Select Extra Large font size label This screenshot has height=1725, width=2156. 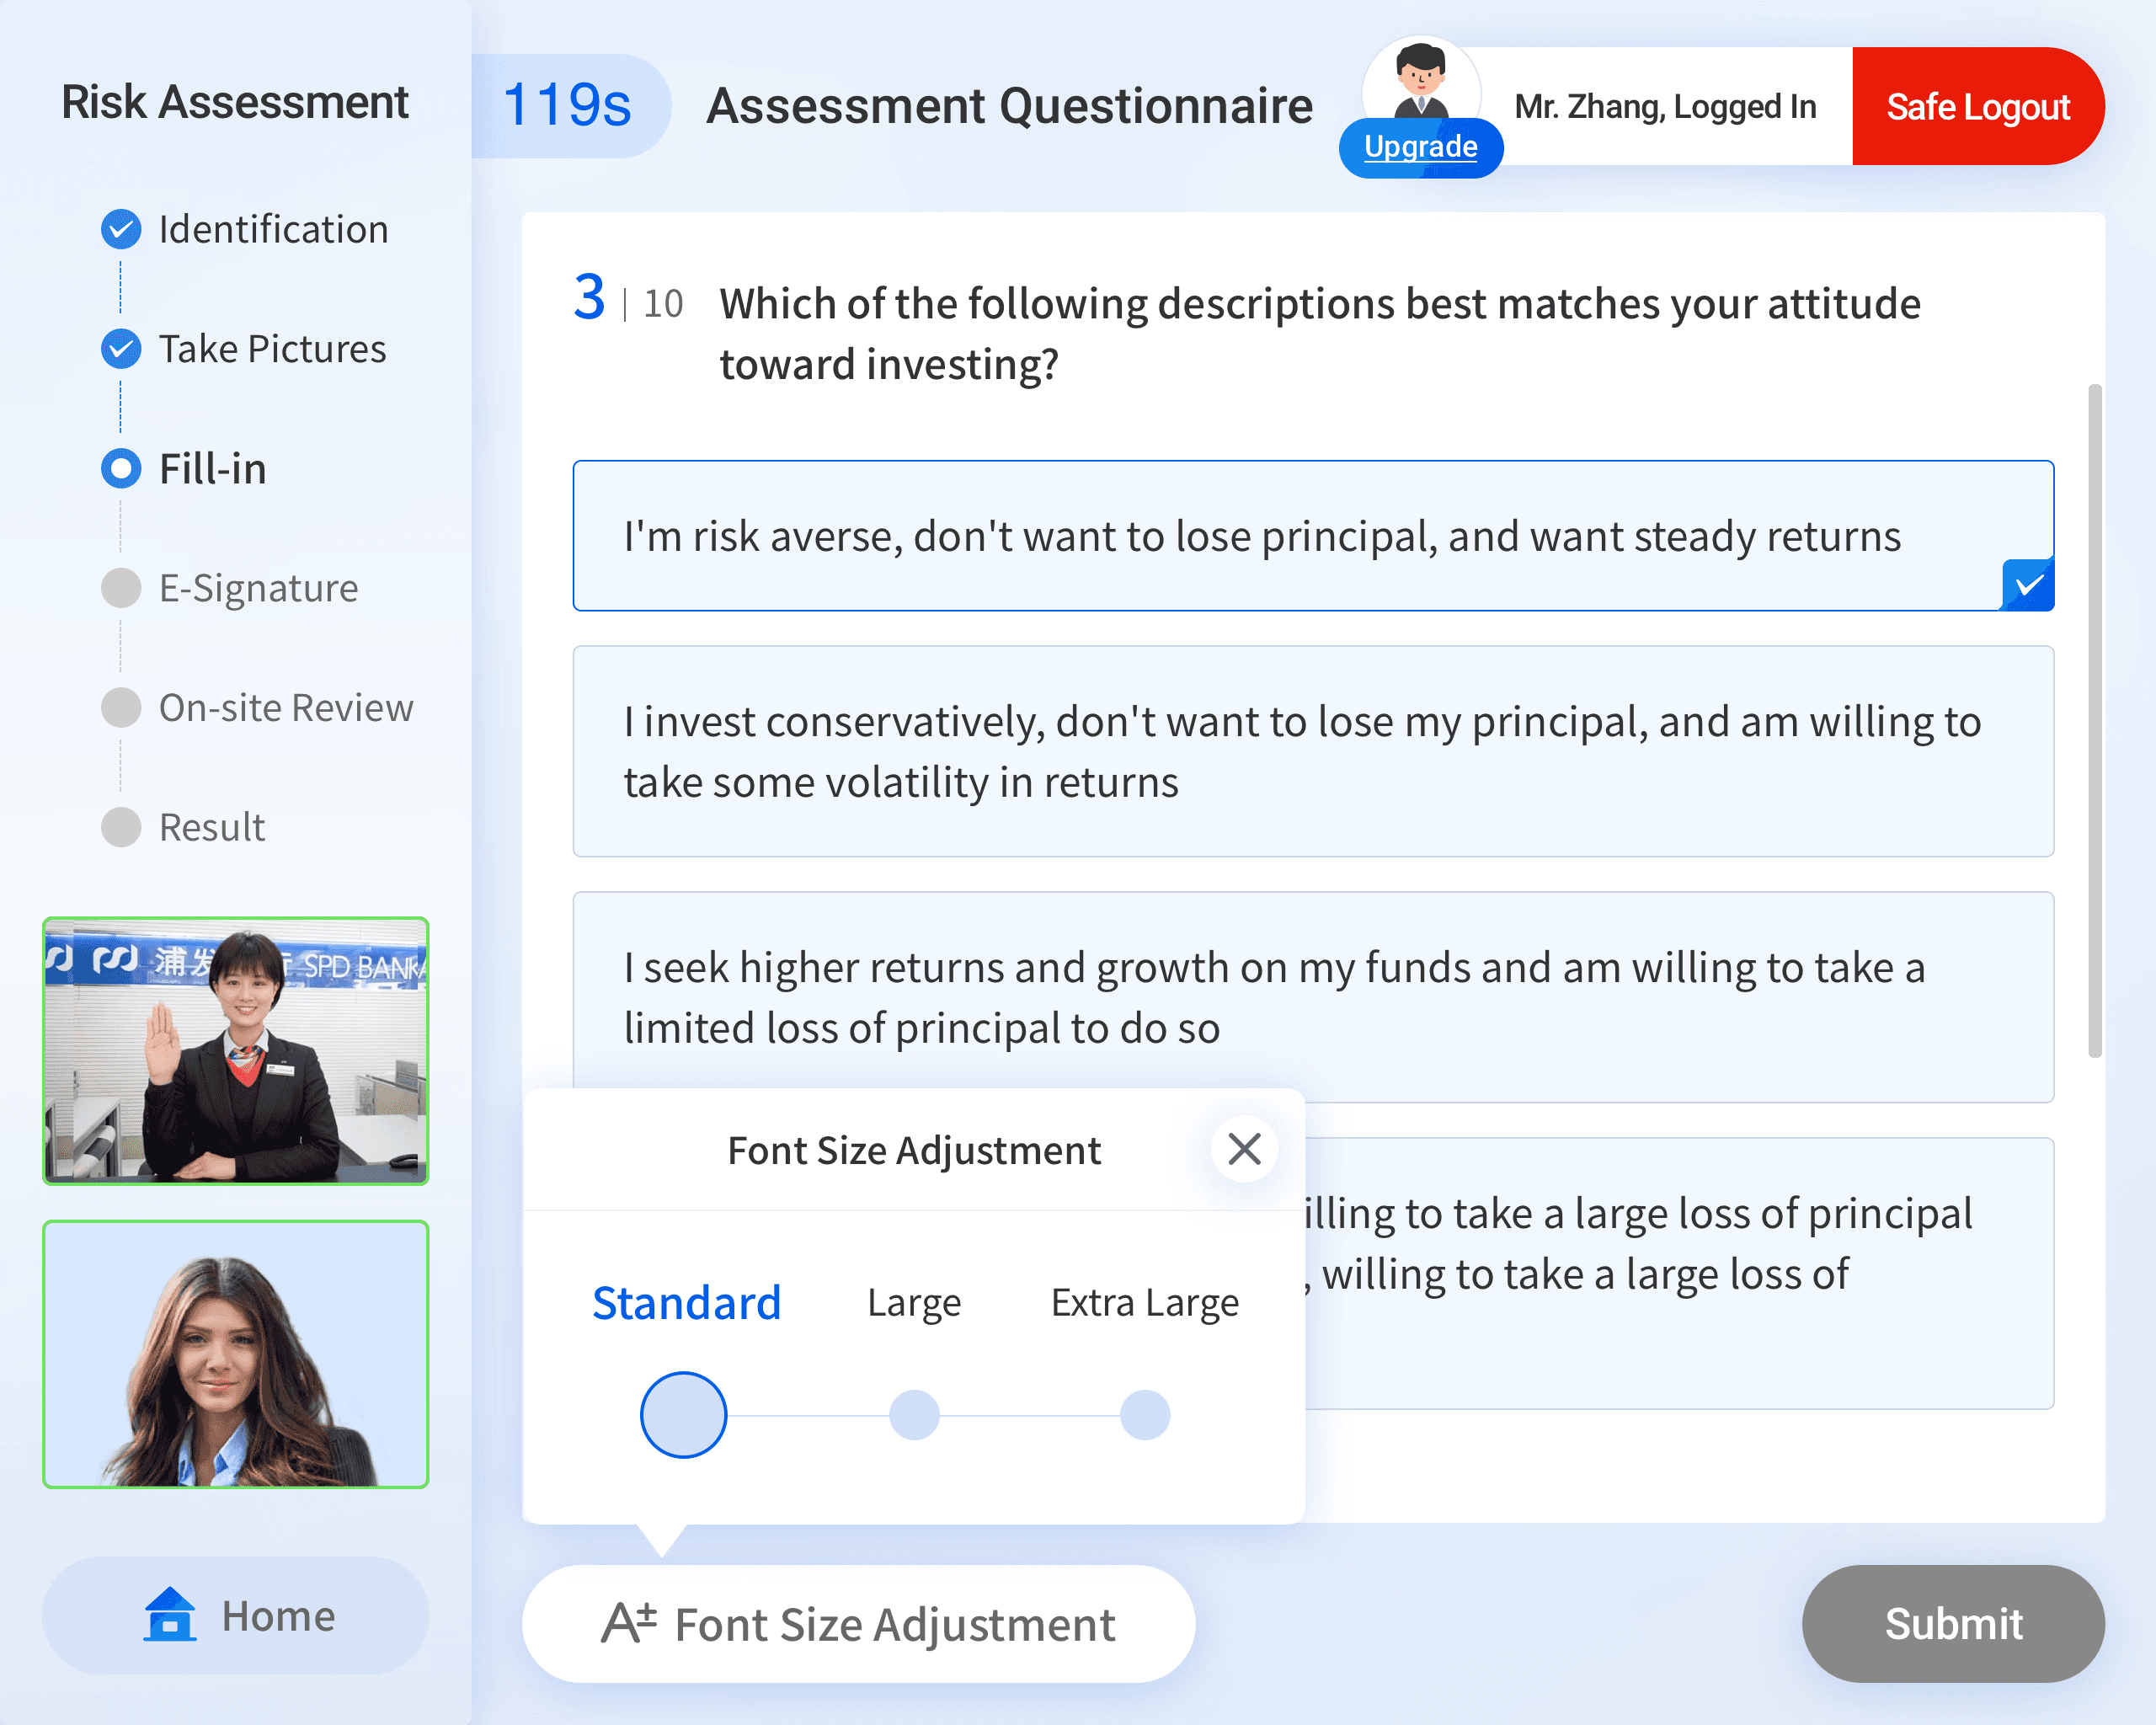[x=1144, y=1303]
